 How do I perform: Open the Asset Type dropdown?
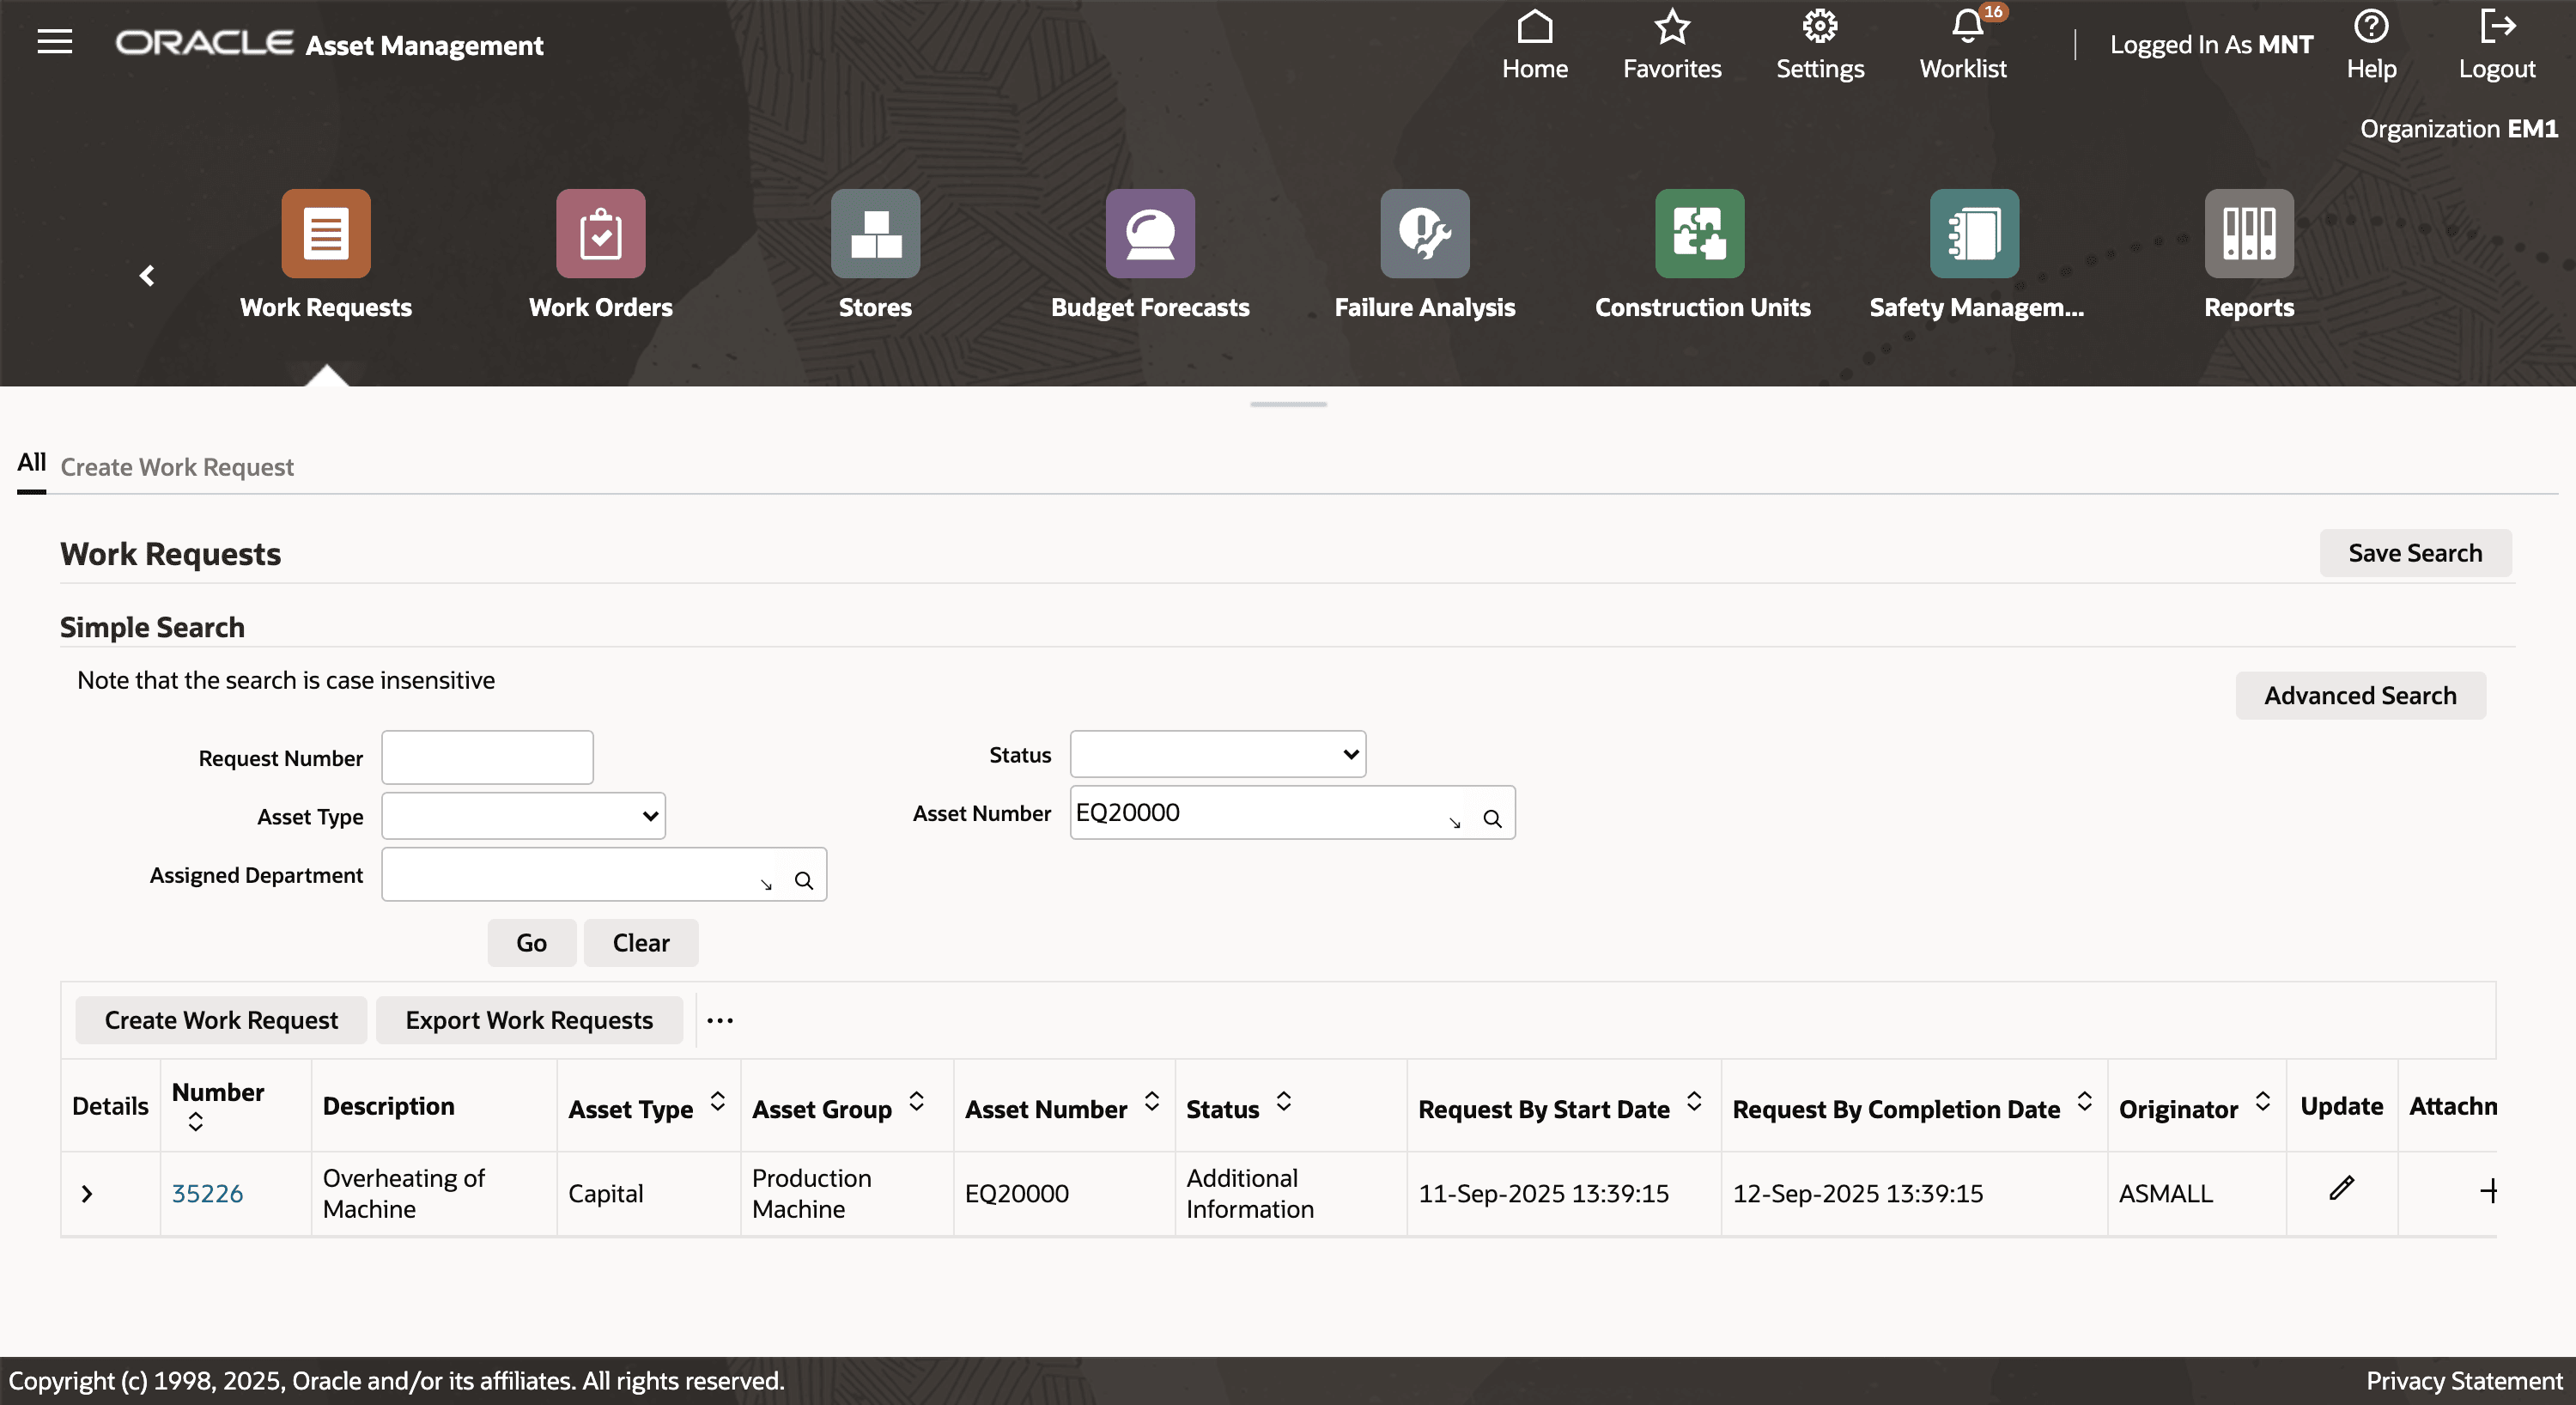coord(522,815)
